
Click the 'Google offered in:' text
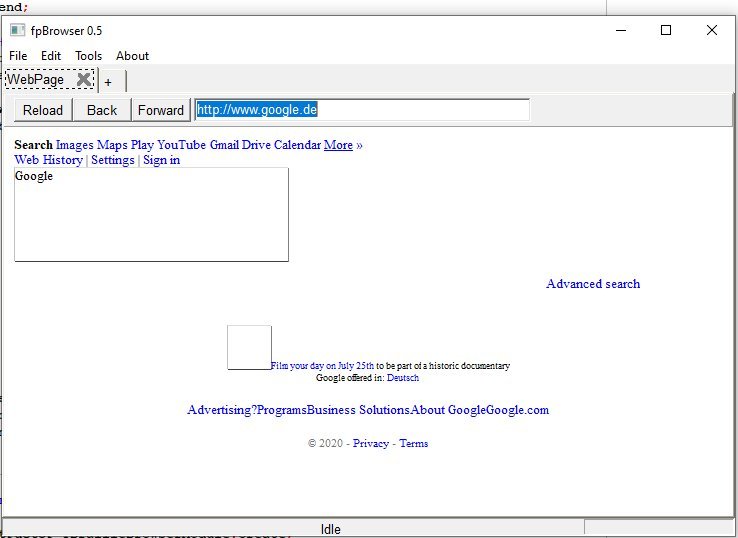coord(350,378)
